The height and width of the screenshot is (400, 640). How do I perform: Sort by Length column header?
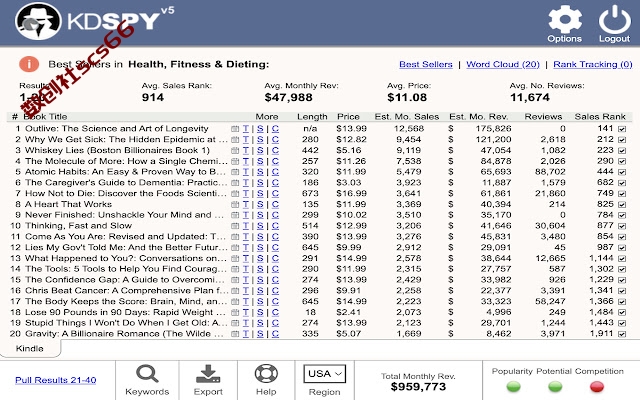pyautogui.click(x=312, y=117)
